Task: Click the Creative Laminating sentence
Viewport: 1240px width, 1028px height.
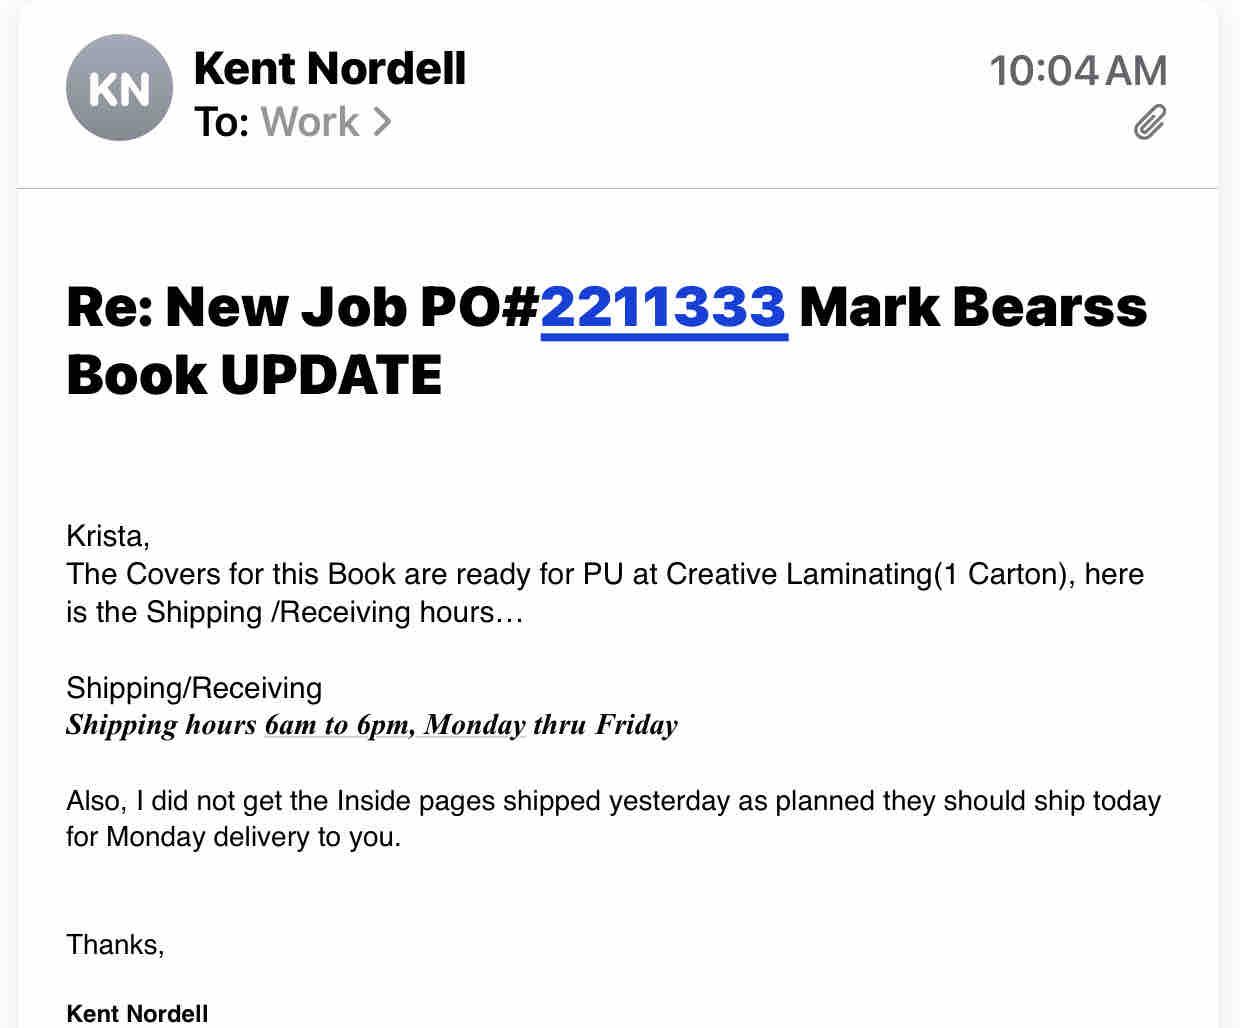Action: (x=604, y=575)
